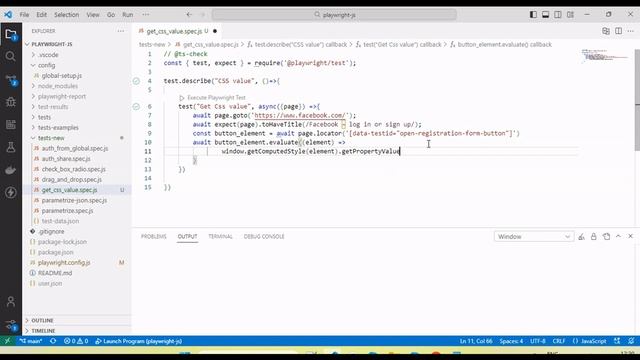This screenshot has width=640, height=360.
Task: Click the main branch in status bar
Action: tap(31, 341)
